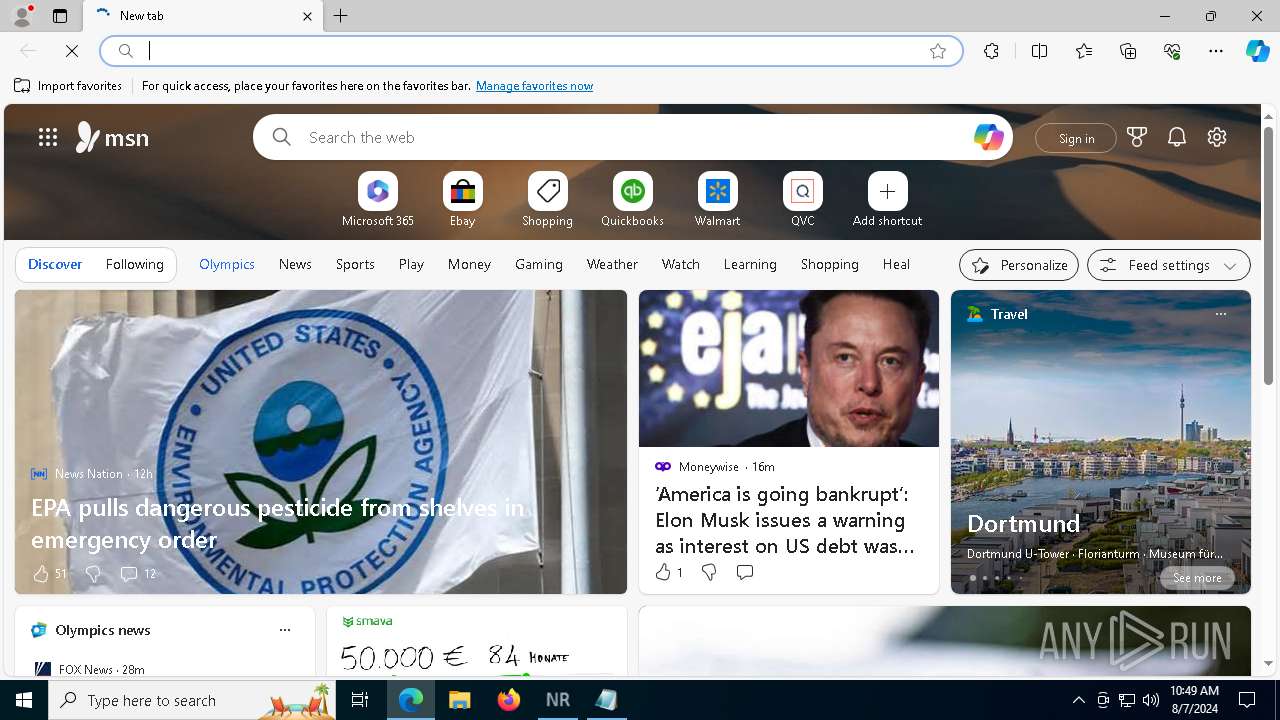
Task: Click the msn logo
Action: (x=112, y=137)
